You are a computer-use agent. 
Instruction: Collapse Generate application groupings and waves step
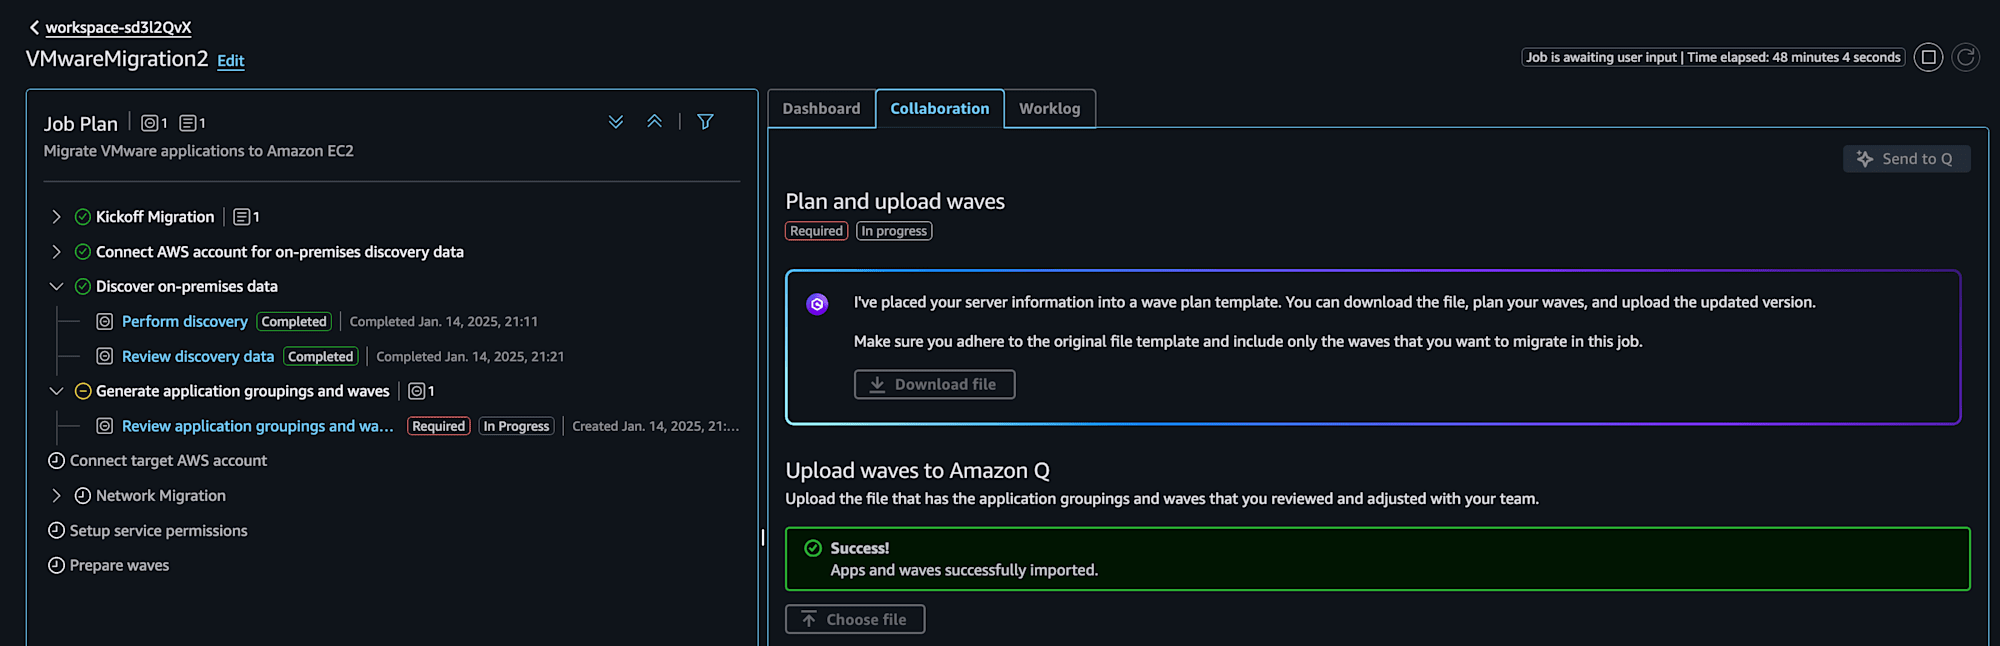pyautogui.click(x=56, y=391)
